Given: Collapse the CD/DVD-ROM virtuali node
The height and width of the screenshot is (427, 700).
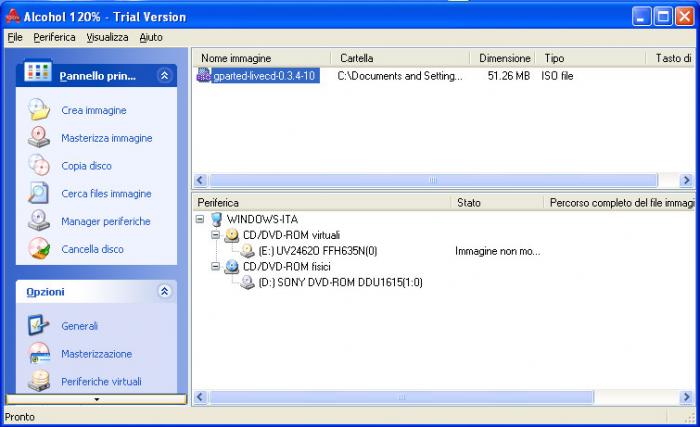Looking at the screenshot, I should point(216,234).
